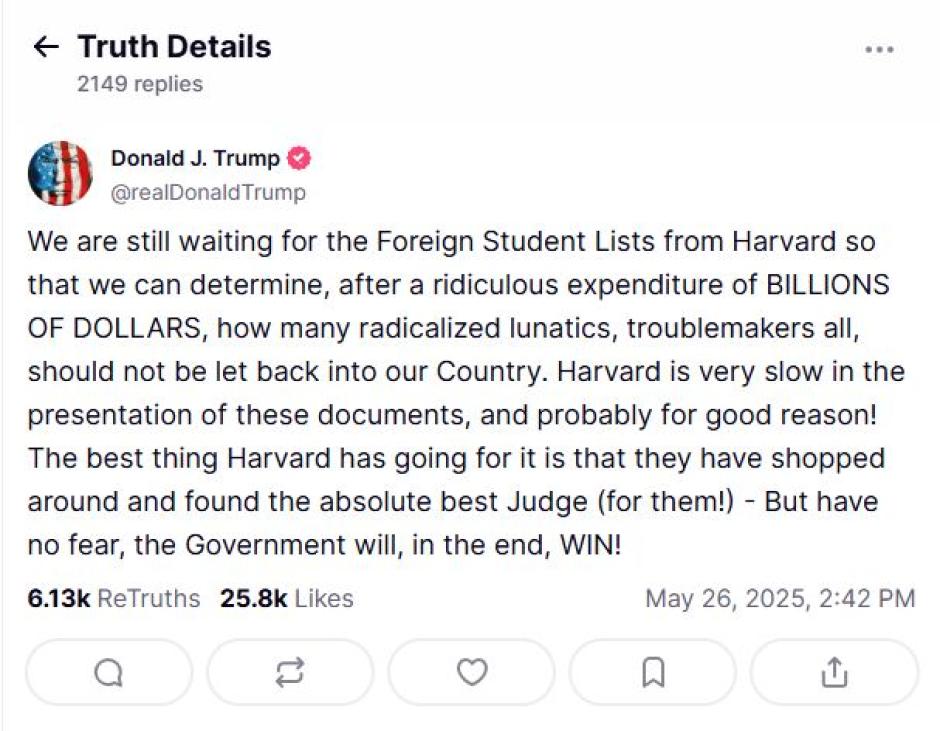Click the ReTruth icon below the post
The width and height of the screenshot is (940, 731).
tap(289, 672)
